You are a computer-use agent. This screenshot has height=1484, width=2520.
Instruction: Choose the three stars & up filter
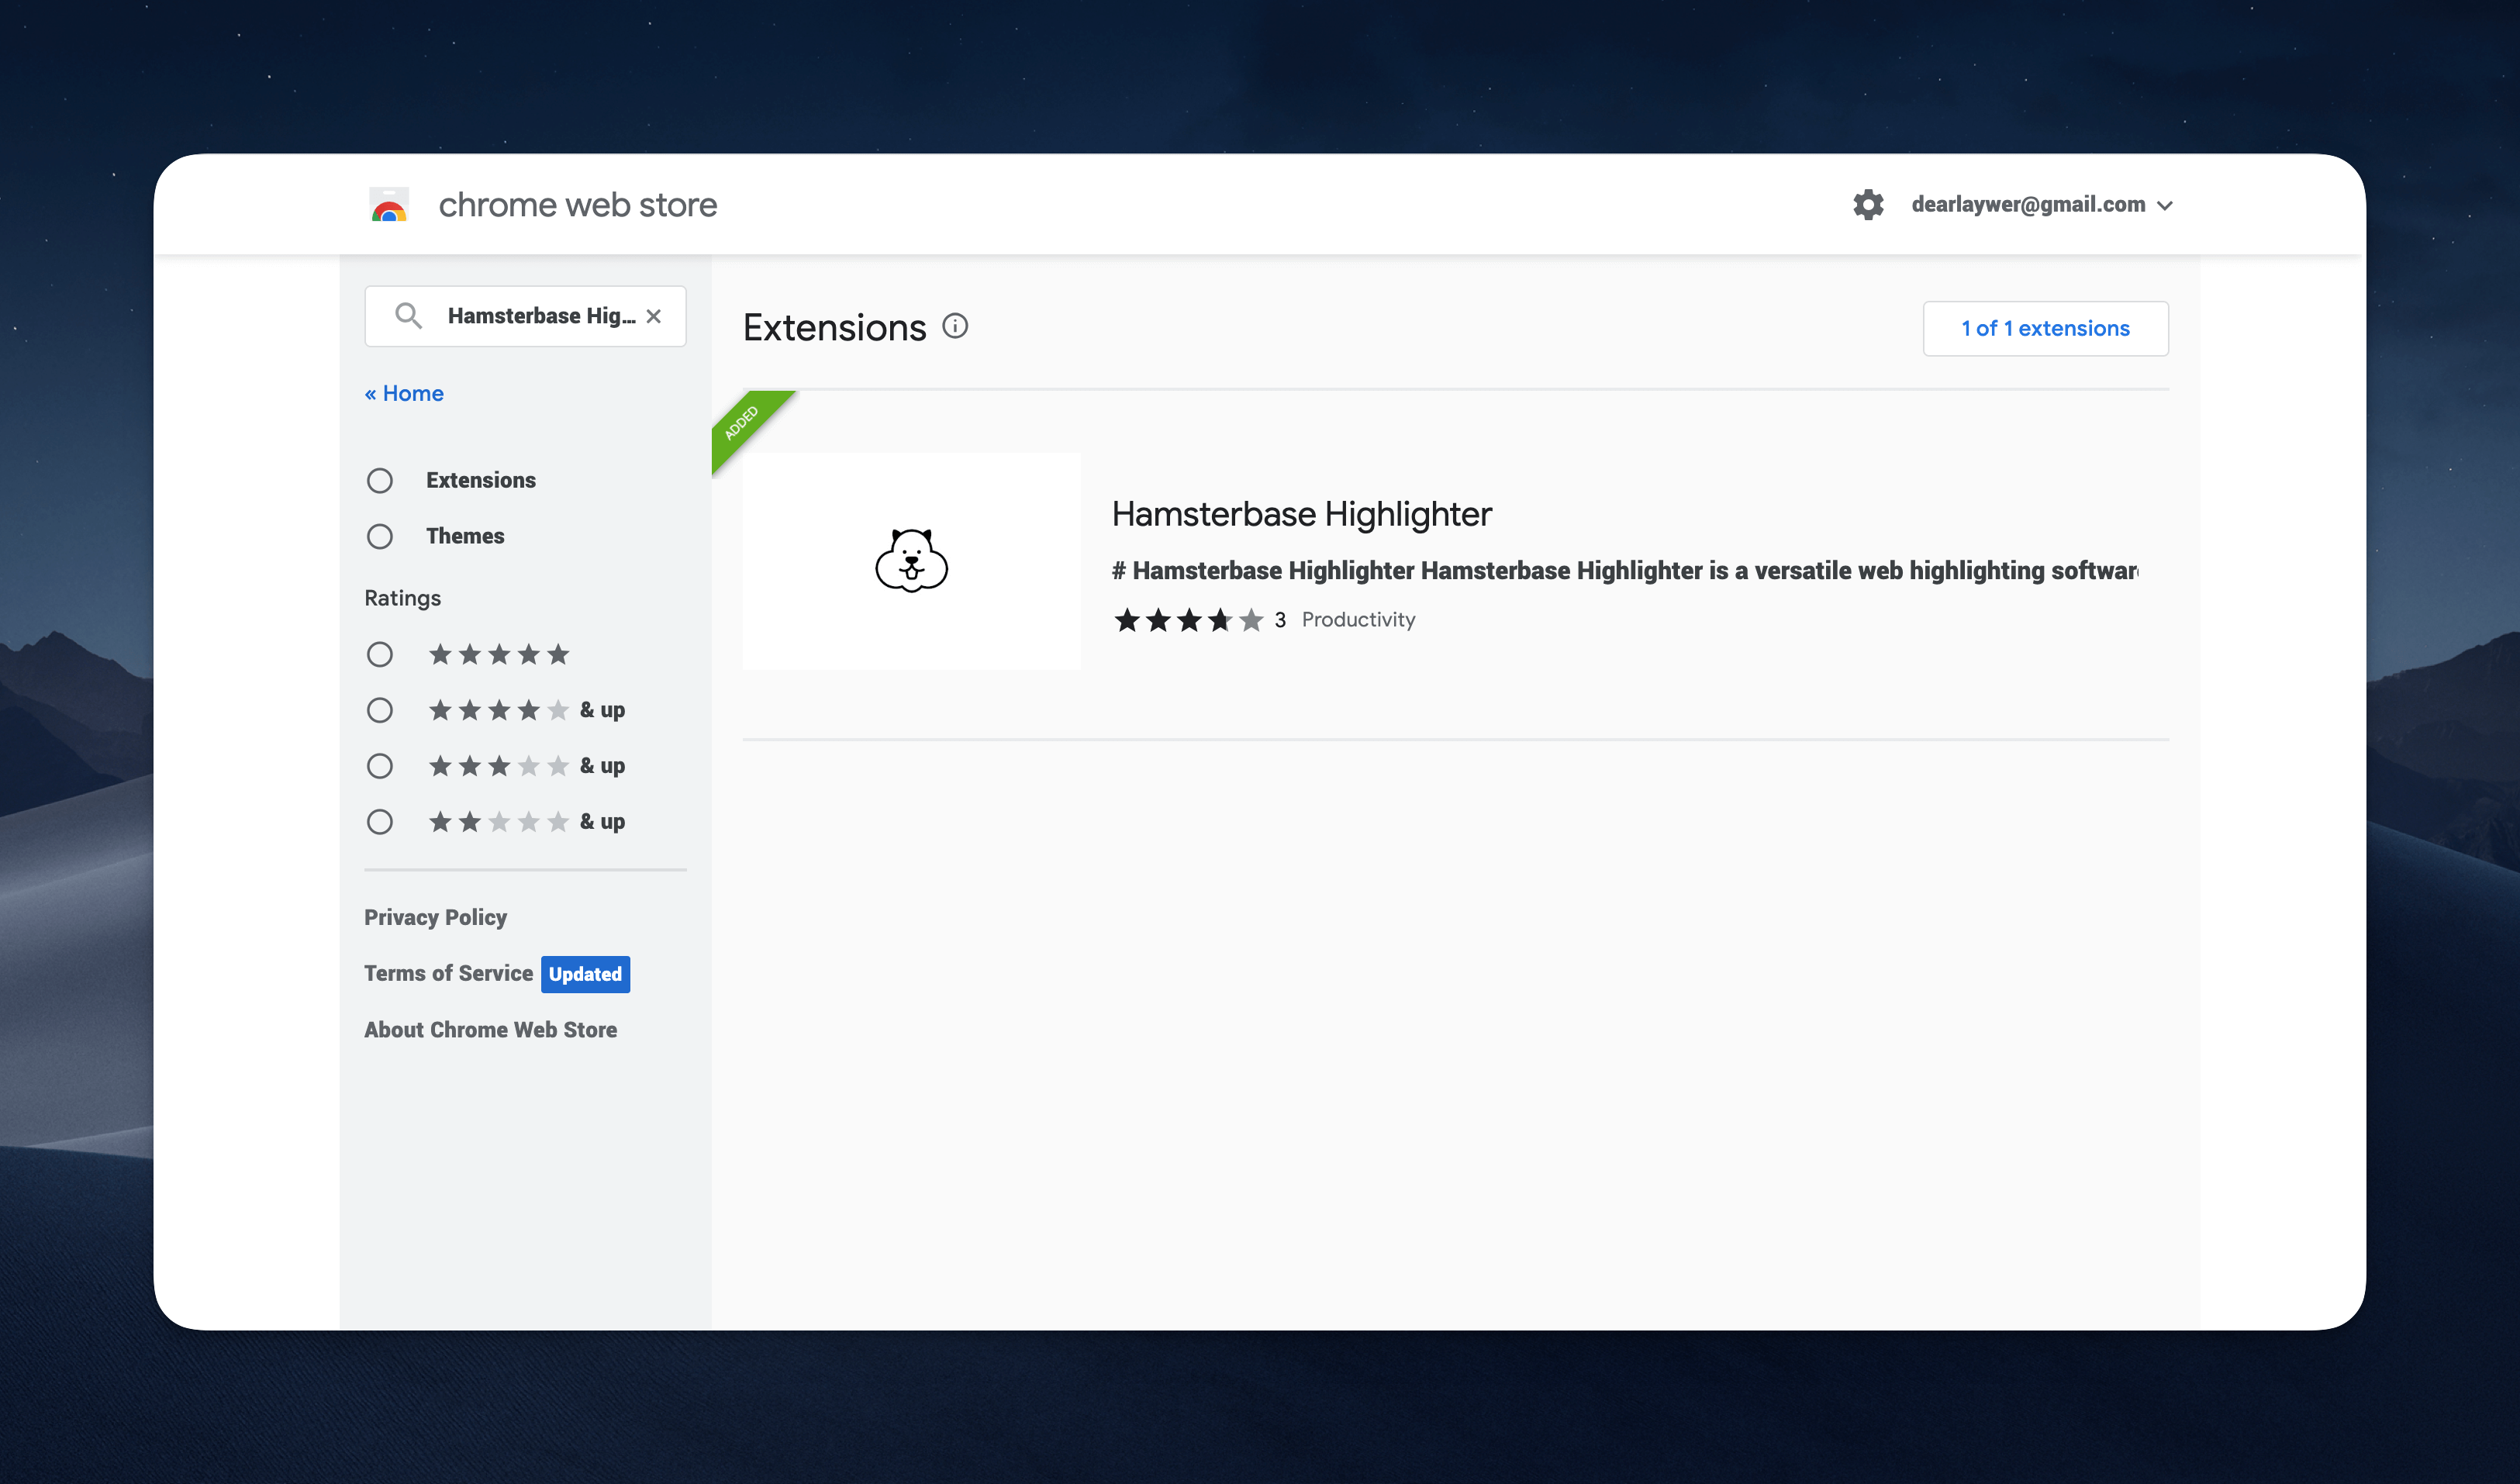380,767
